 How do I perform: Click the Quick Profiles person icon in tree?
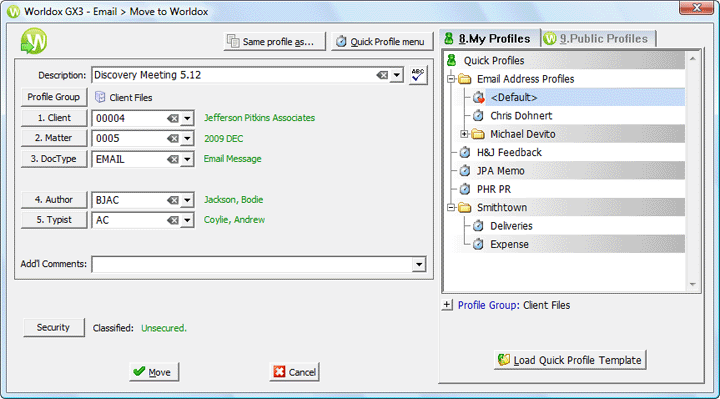[451, 60]
